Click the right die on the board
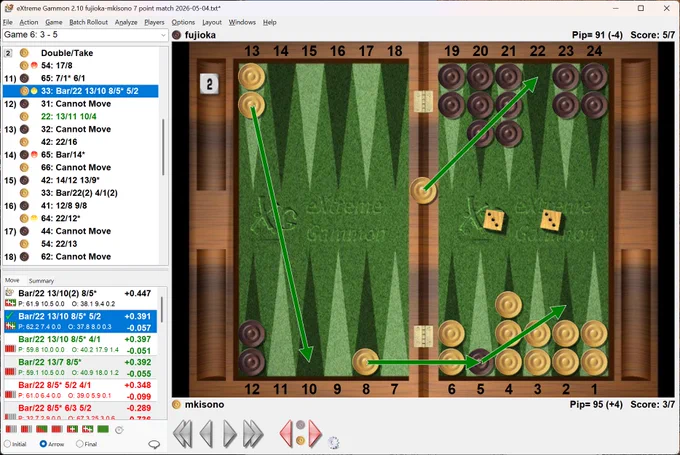680x455 pixels. (x=551, y=219)
